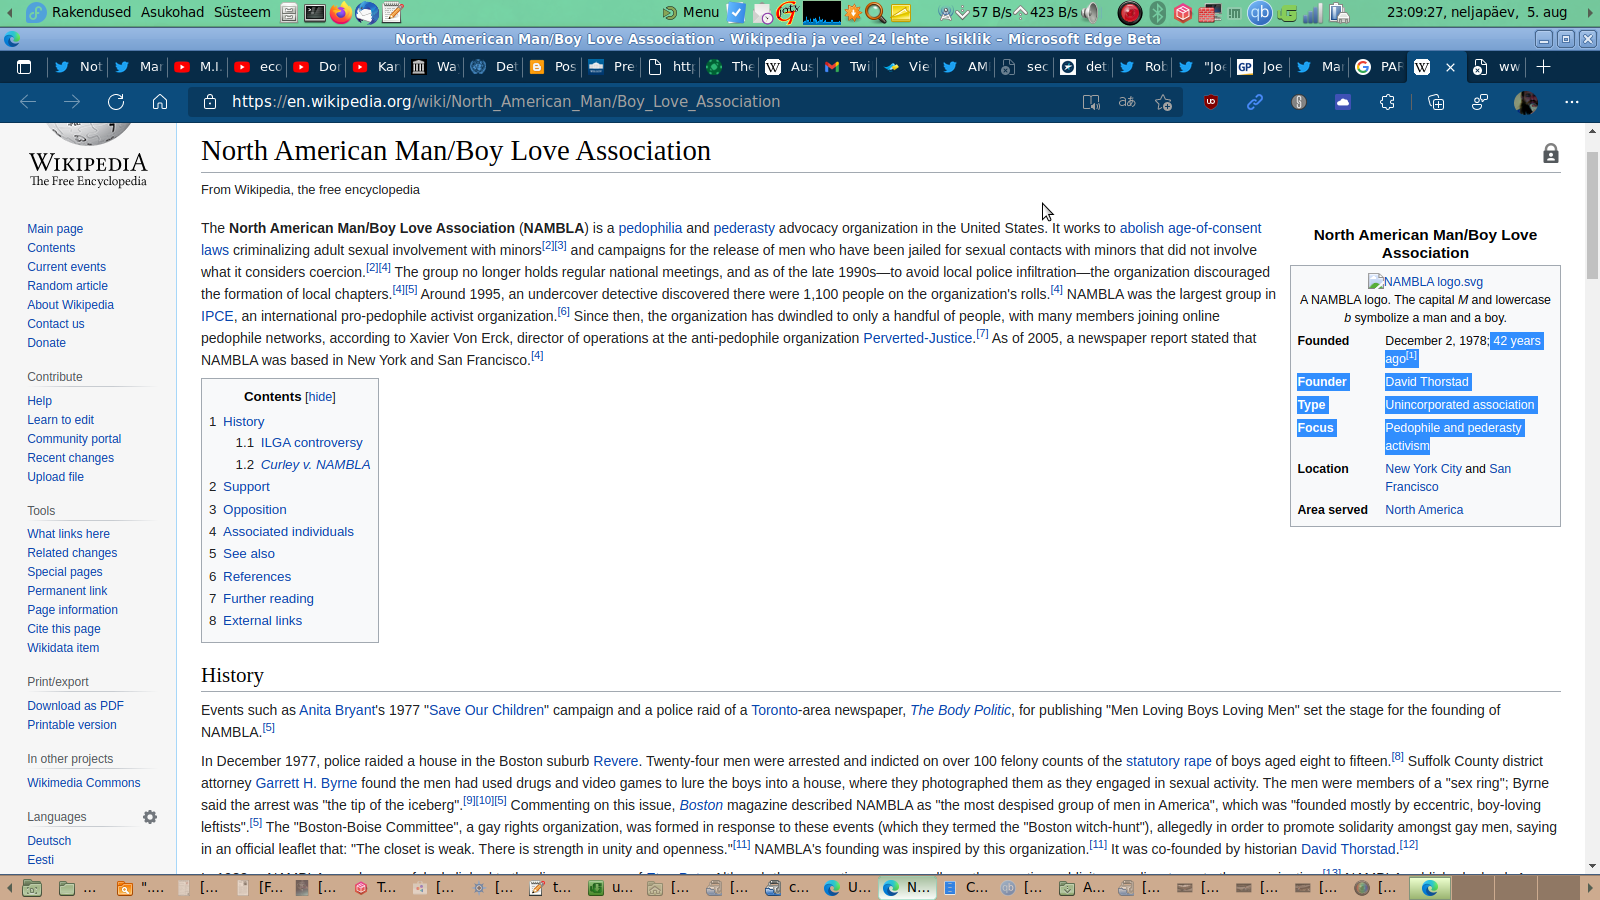Open the Unincorporated association infobox link
This screenshot has height=900, width=1600.
click(x=1460, y=405)
